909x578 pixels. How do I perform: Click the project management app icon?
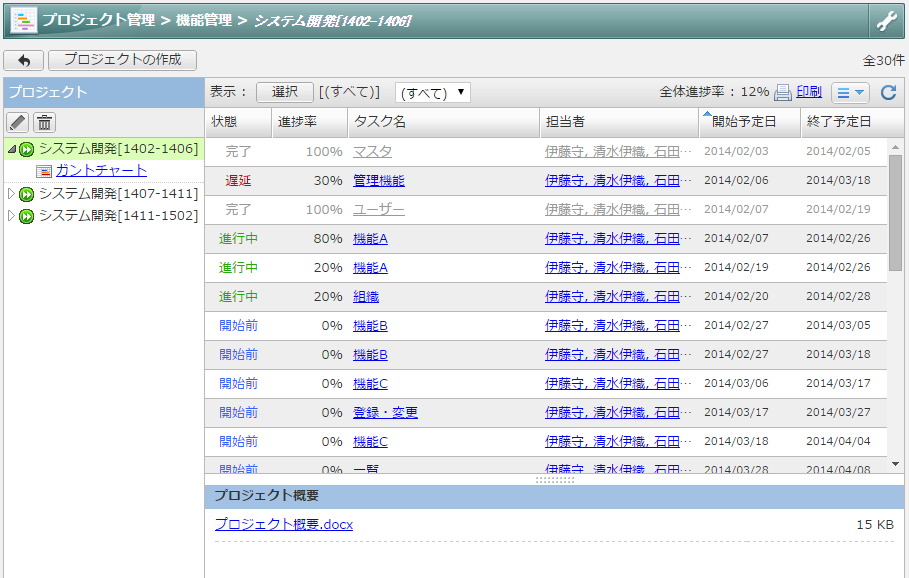pos(22,21)
